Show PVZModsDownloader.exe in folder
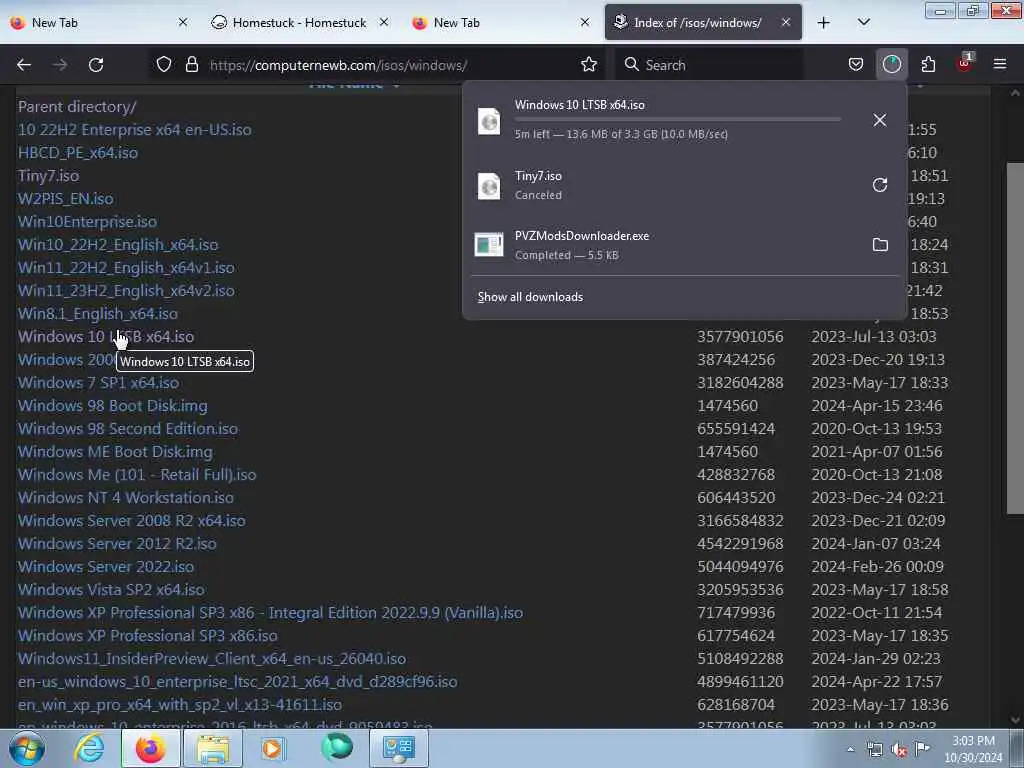The image size is (1024, 768). coord(880,245)
